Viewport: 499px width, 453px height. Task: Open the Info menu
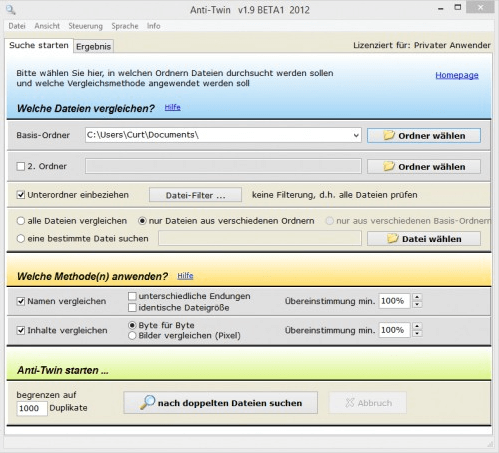153,26
